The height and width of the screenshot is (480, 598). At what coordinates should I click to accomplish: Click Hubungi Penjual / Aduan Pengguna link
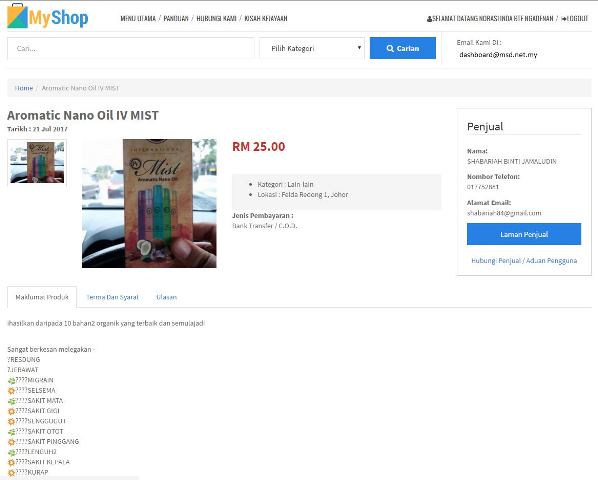(x=524, y=261)
